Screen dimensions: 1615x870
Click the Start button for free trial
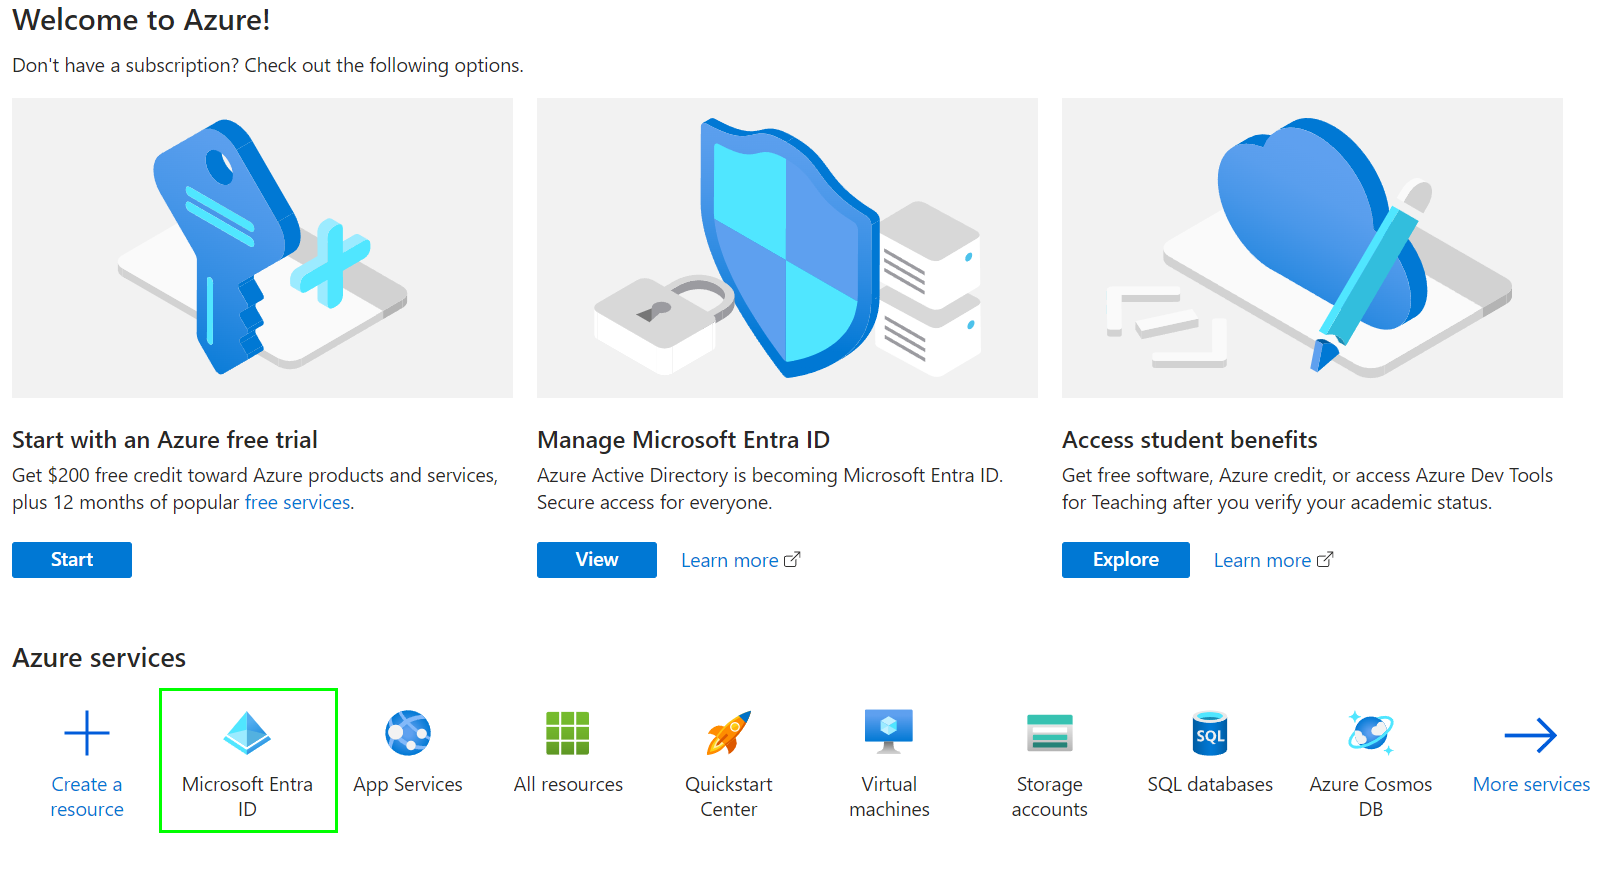click(x=71, y=559)
